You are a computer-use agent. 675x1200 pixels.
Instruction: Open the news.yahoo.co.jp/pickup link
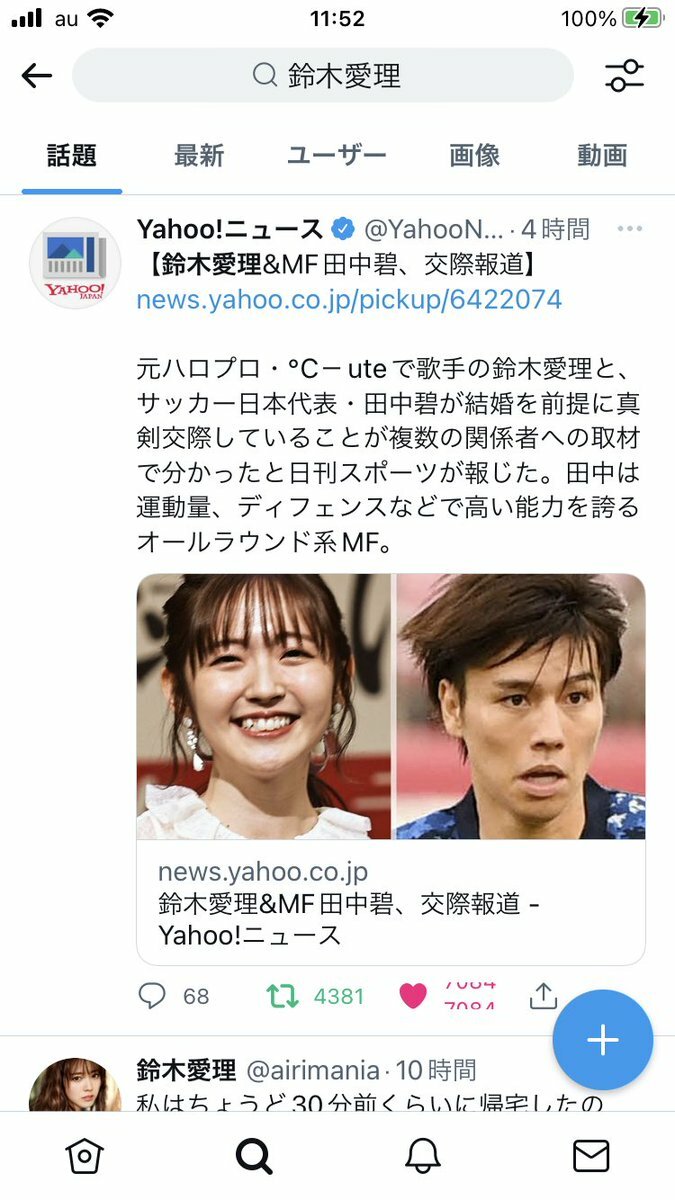(349, 299)
